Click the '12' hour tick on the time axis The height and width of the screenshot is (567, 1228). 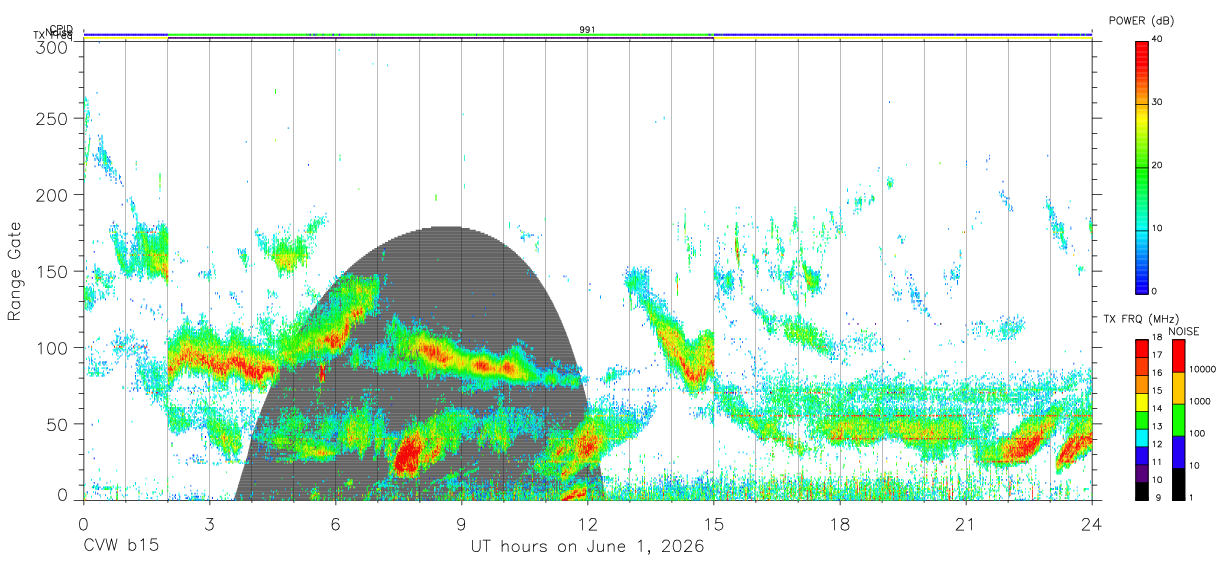[587, 523]
